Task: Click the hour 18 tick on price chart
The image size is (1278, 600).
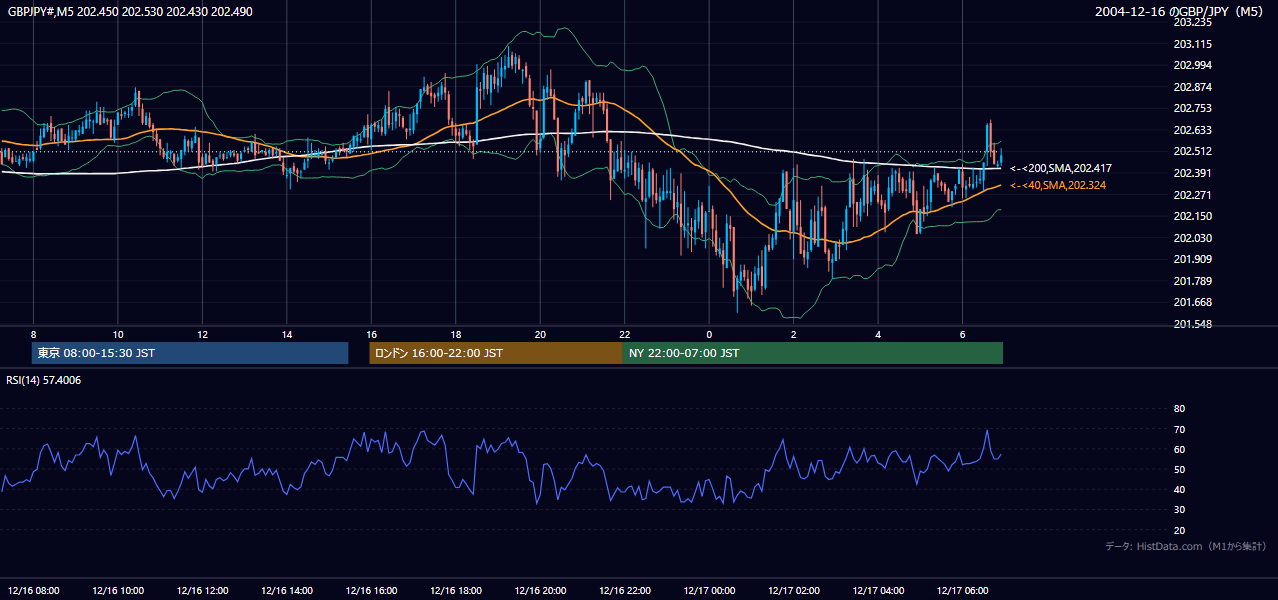Action: [456, 334]
